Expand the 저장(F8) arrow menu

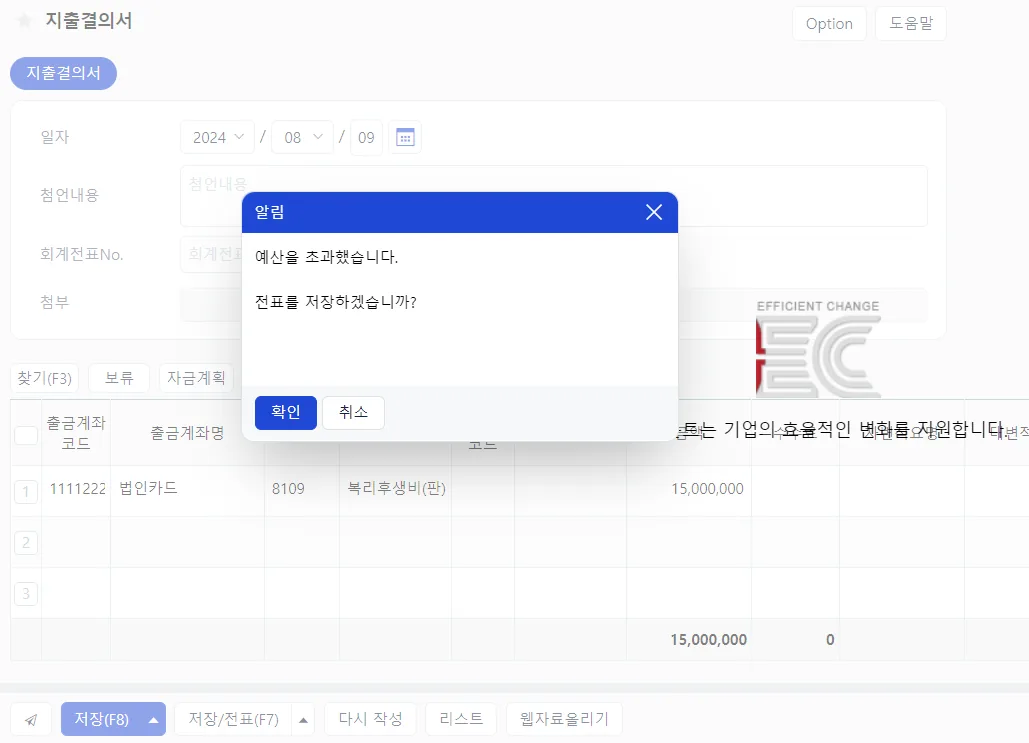(154, 720)
